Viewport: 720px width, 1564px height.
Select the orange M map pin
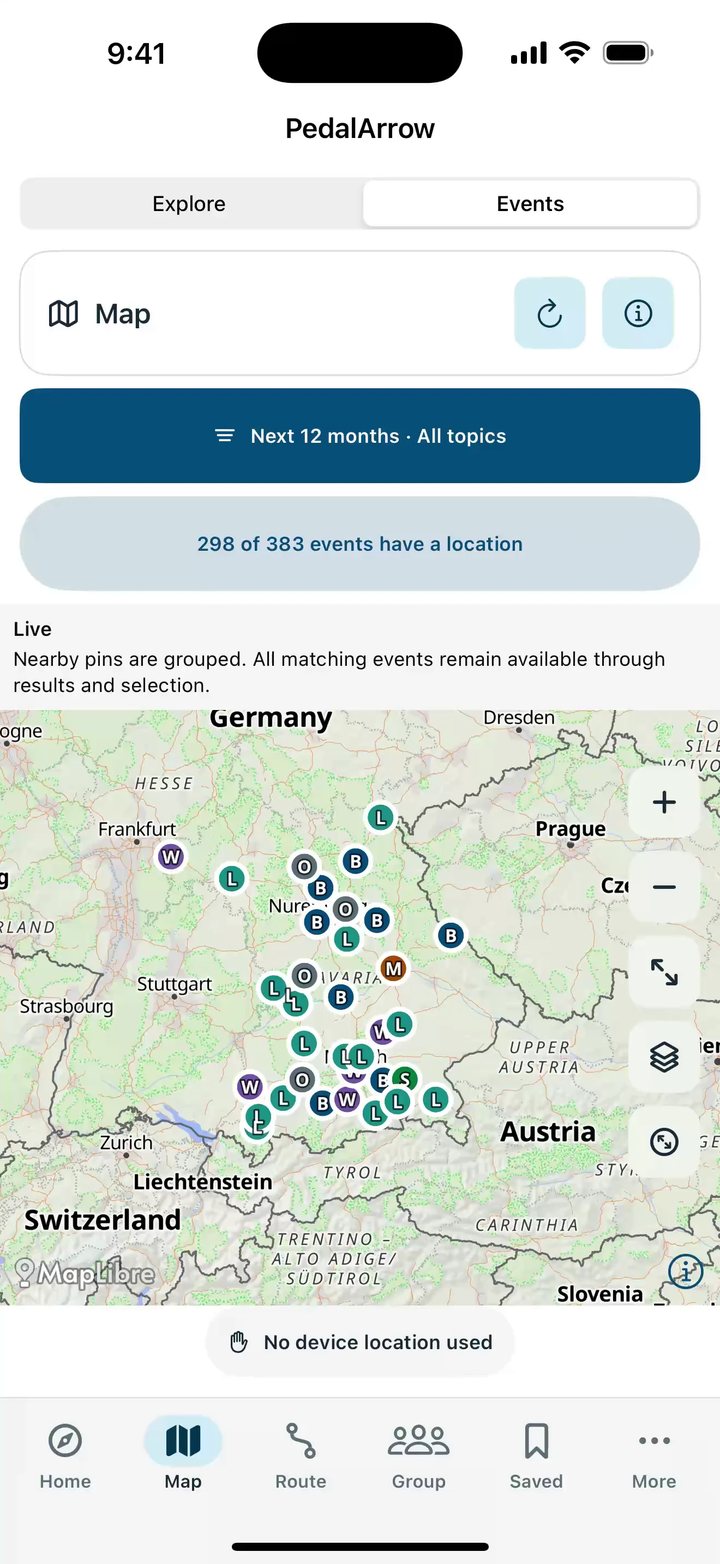[394, 968]
